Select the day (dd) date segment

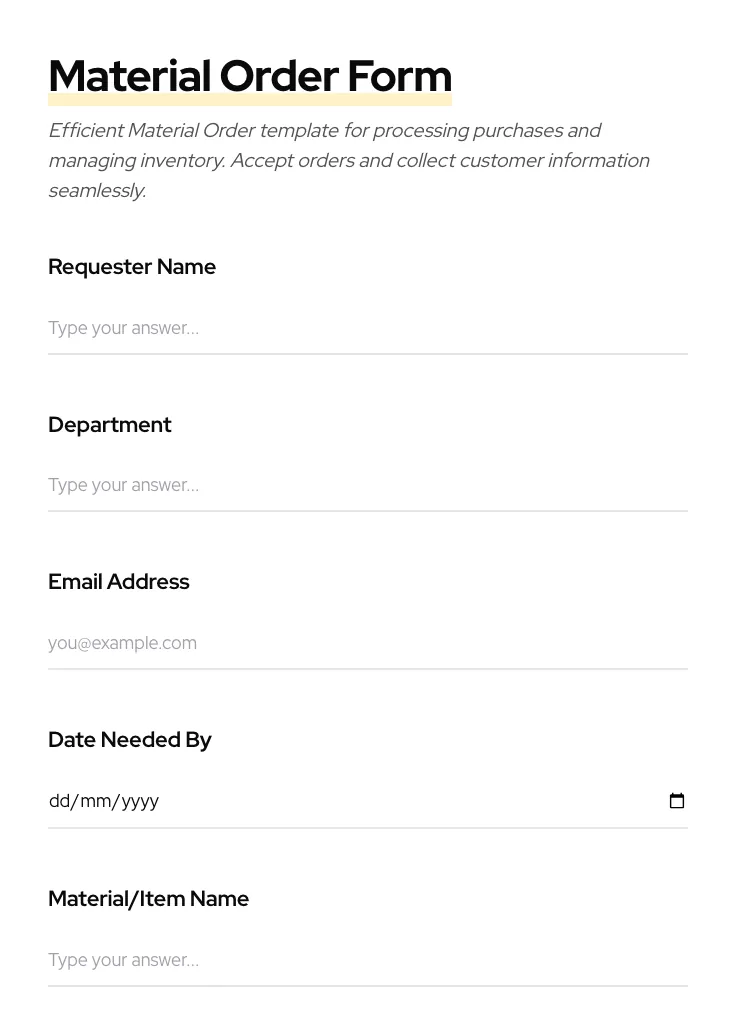tap(60, 801)
